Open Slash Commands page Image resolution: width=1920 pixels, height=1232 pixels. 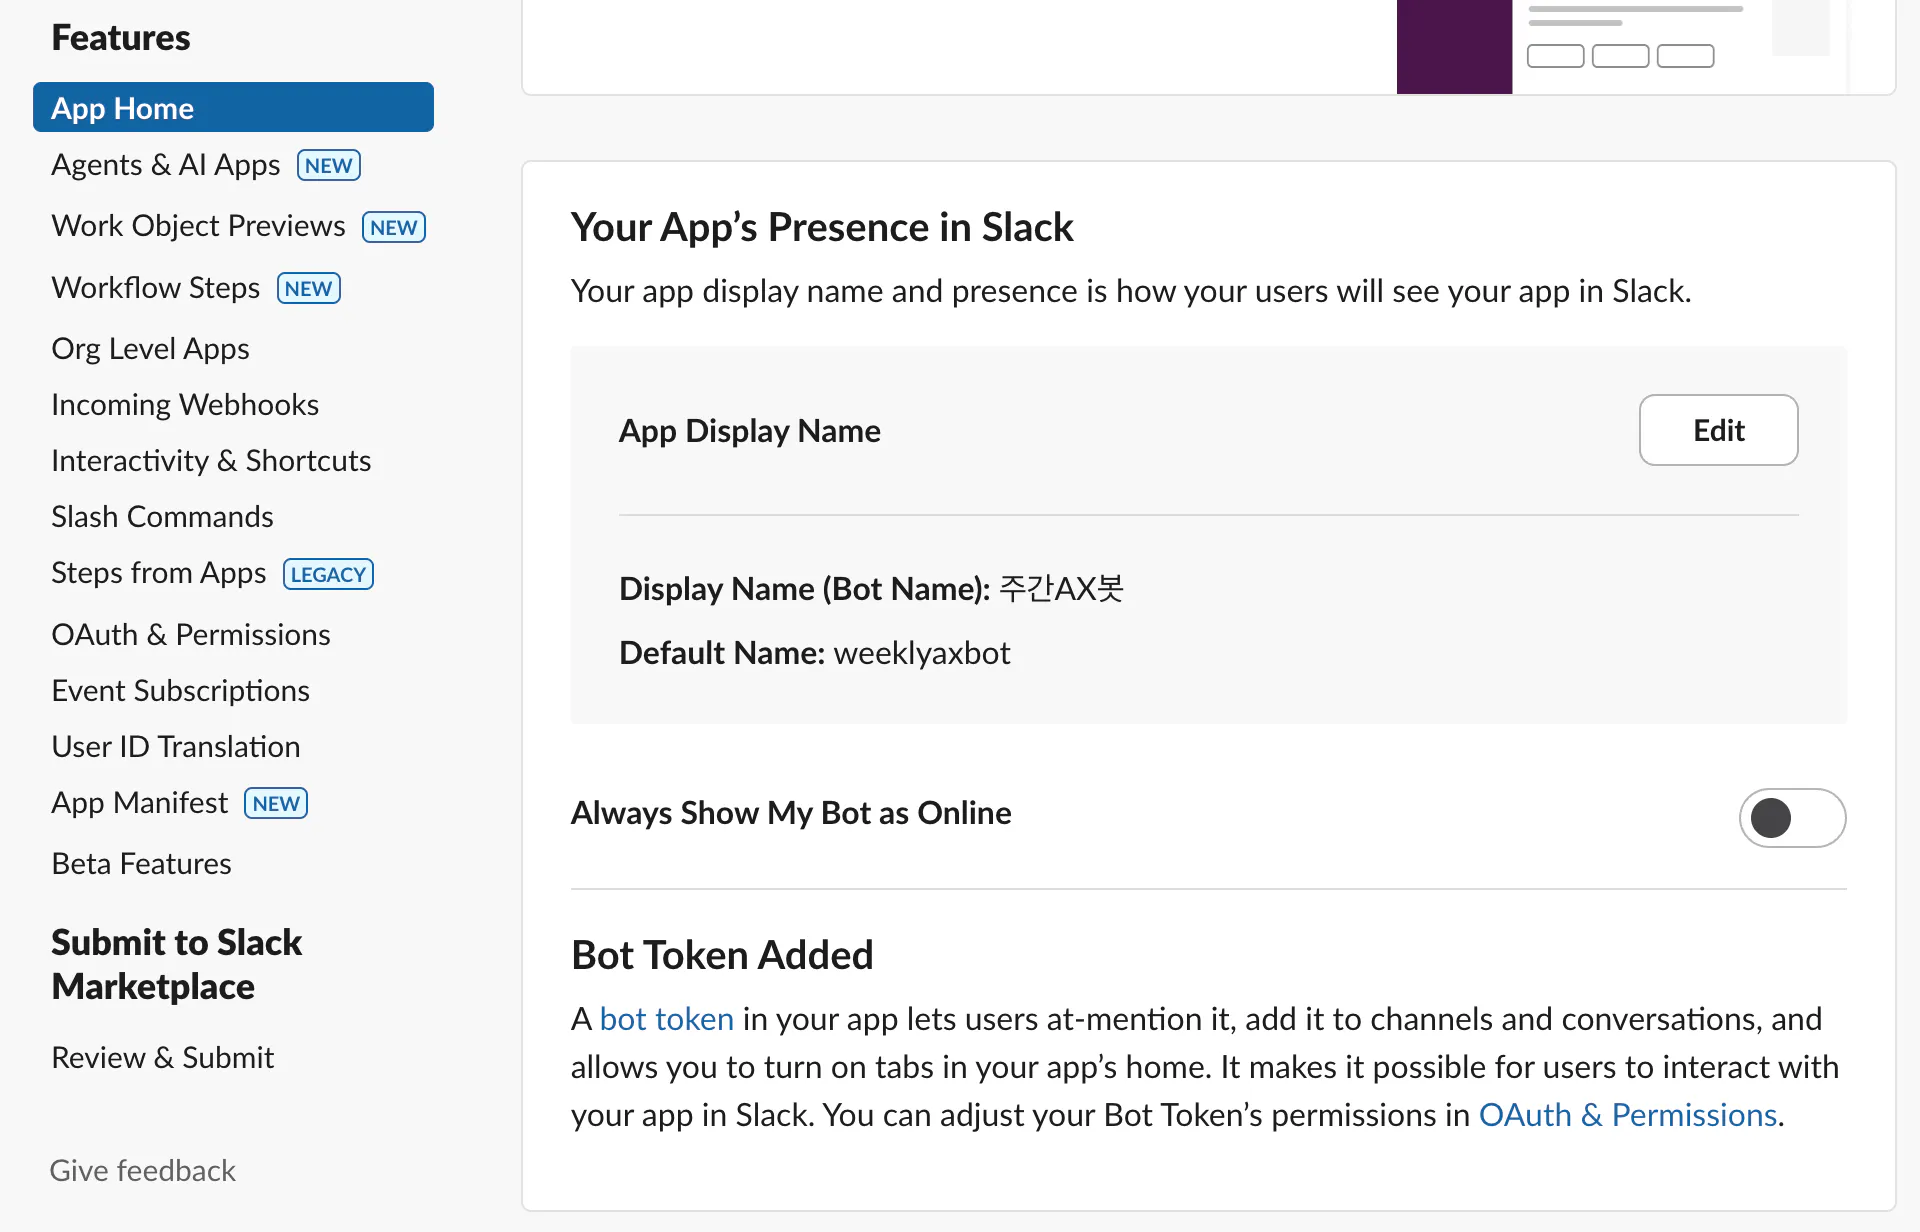click(x=162, y=516)
